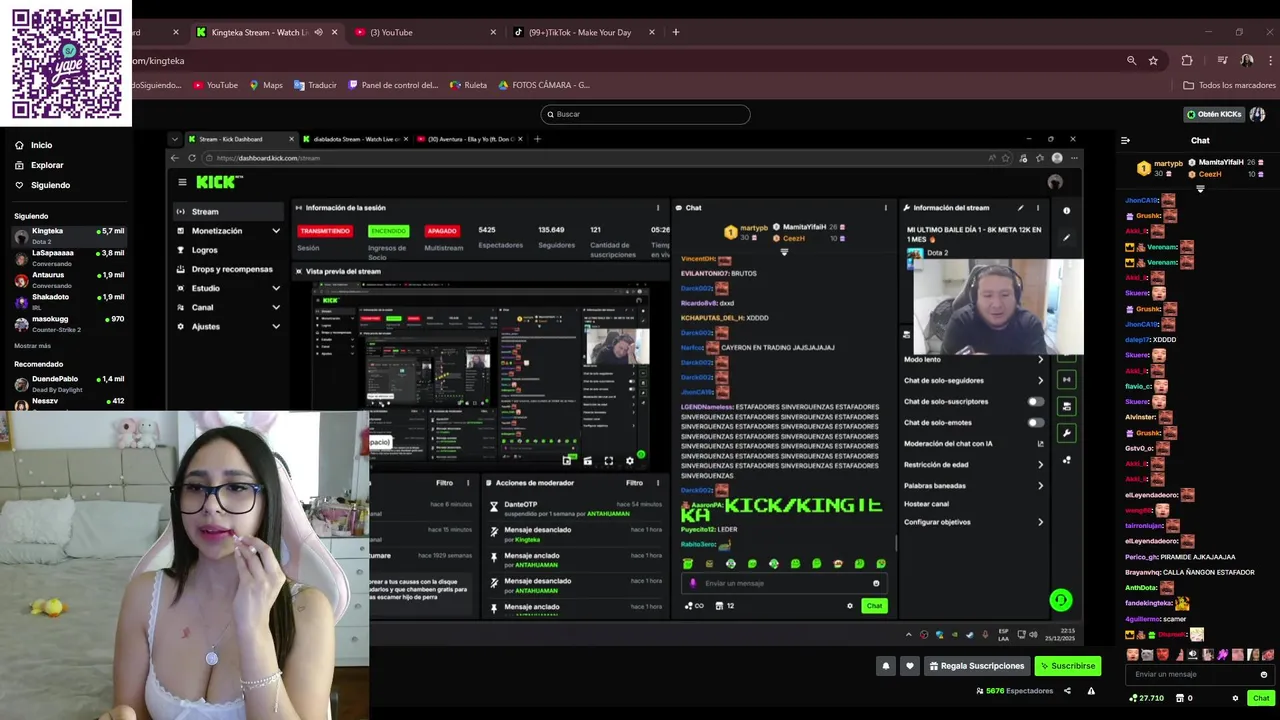This screenshot has width=1280, height=720.
Task: Open the Ruleta bookmark
Action: click(x=469, y=85)
